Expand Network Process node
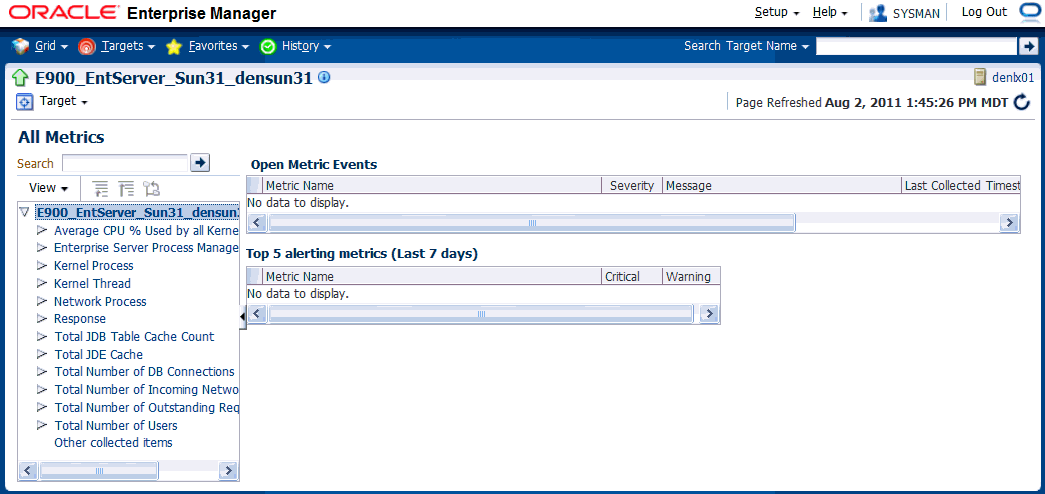The image size is (1045, 494). coord(42,301)
